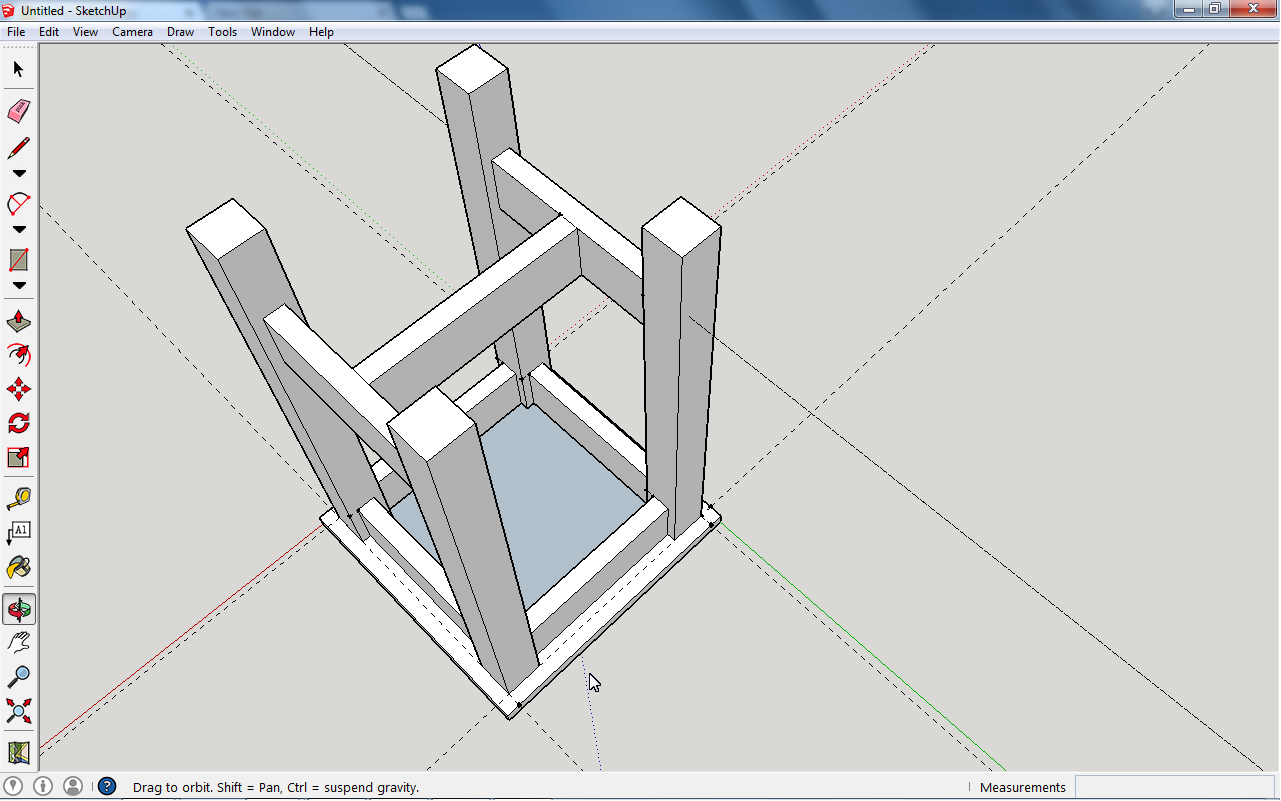This screenshot has height=801, width=1281.
Task: Select the Offset tool
Action: coord(17,457)
